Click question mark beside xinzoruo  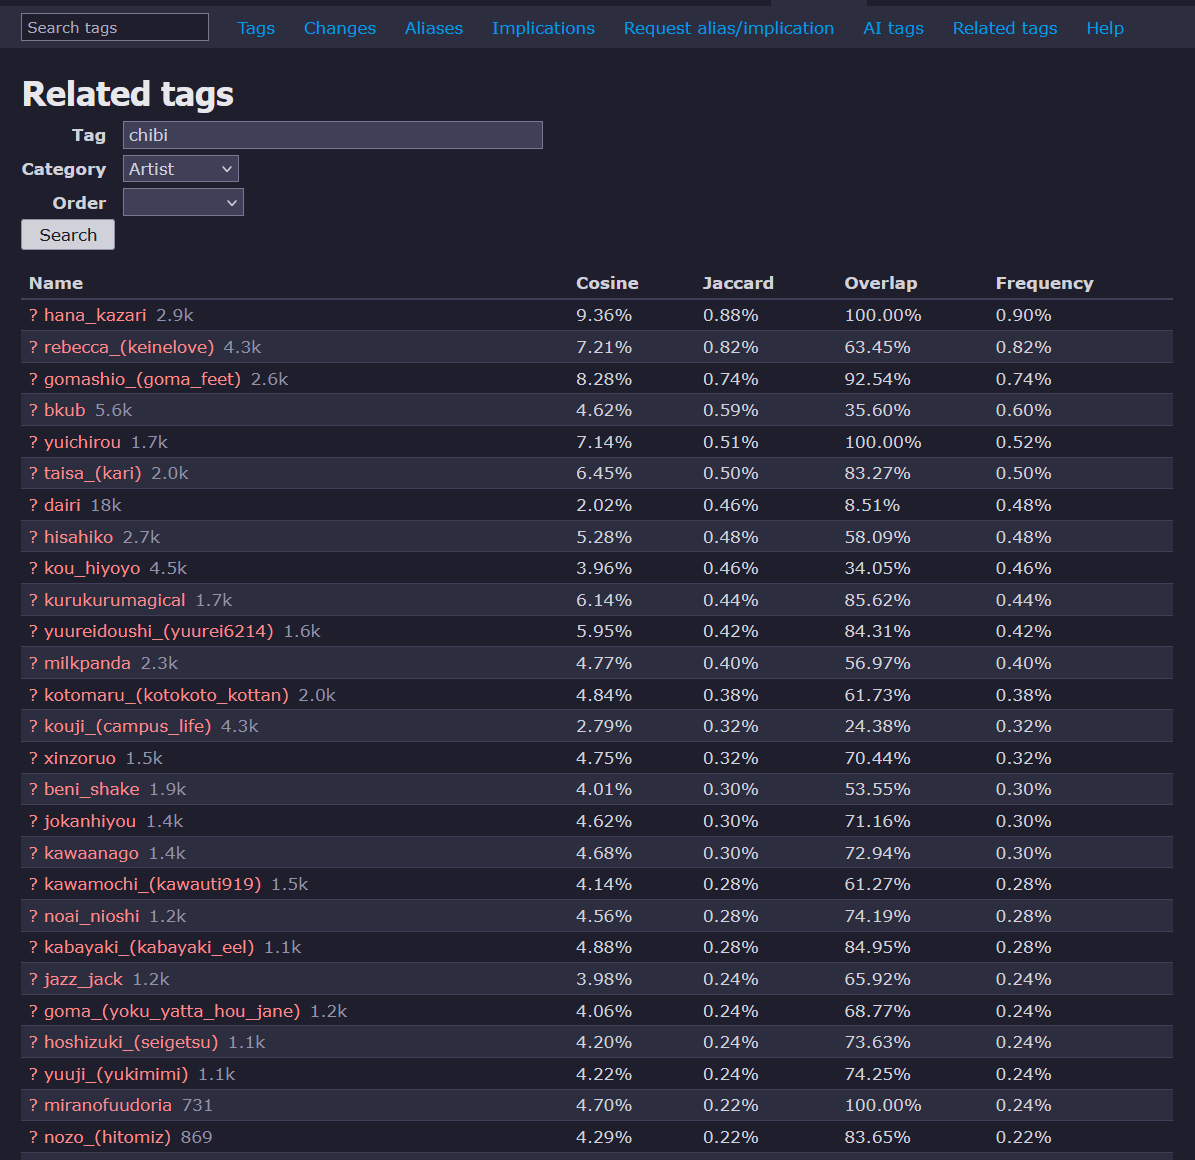pyautogui.click(x=33, y=758)
